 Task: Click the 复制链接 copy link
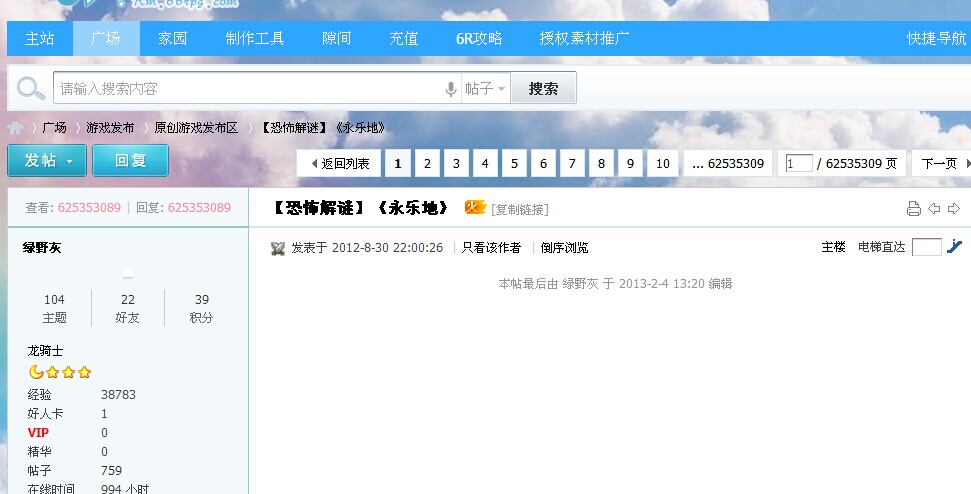520,209
